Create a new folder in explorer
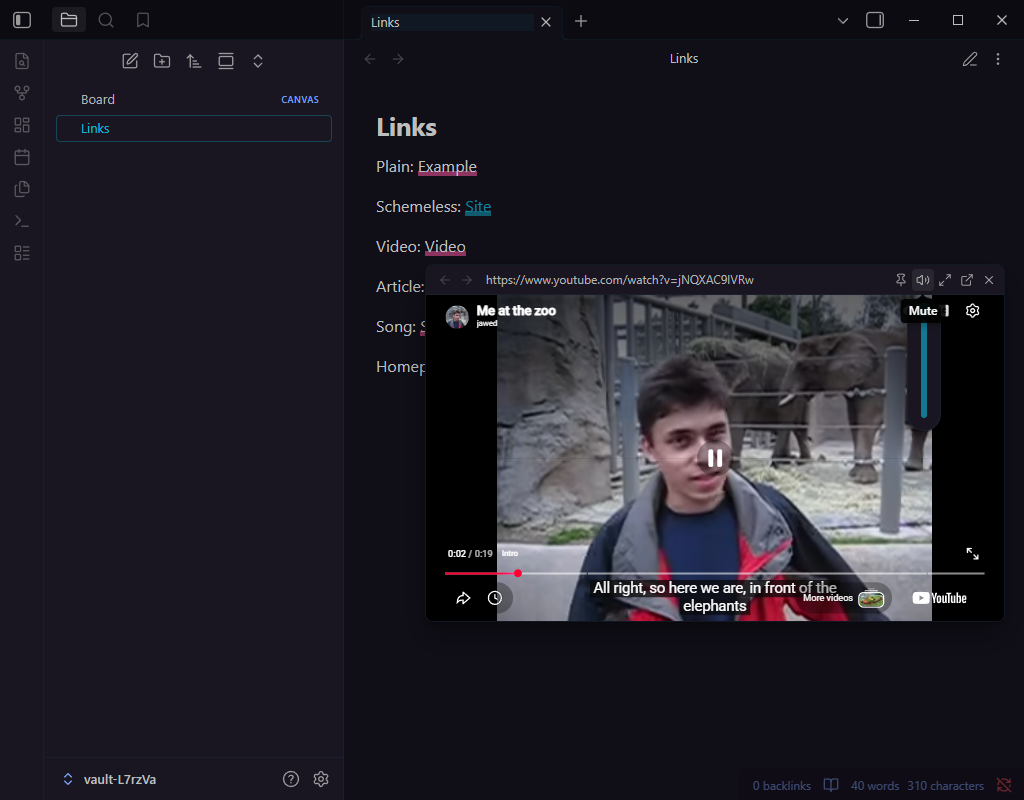1024x800 pixels. coord(162,61)
